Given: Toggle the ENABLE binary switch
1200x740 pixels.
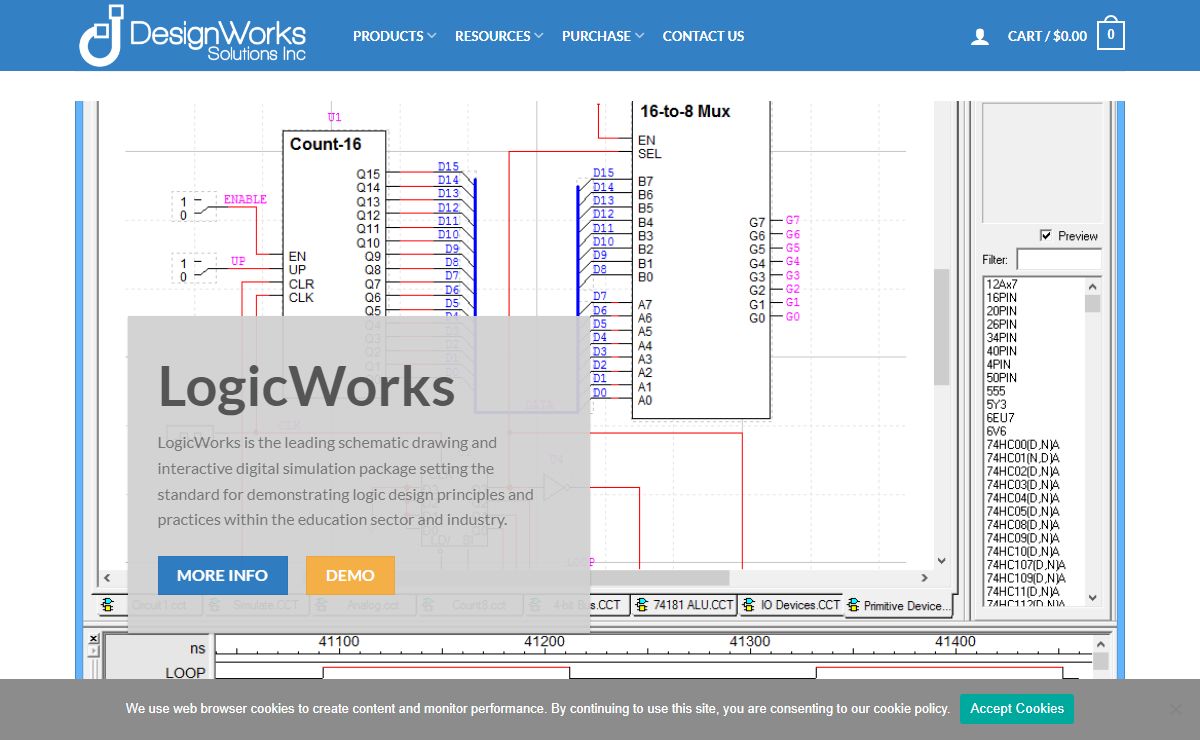Looking at the screenshot, I should click(x=194, y=207).
